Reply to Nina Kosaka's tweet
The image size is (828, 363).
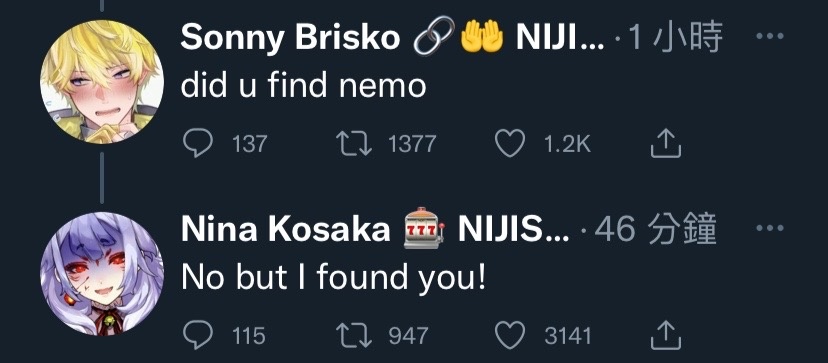click(199, 336)
